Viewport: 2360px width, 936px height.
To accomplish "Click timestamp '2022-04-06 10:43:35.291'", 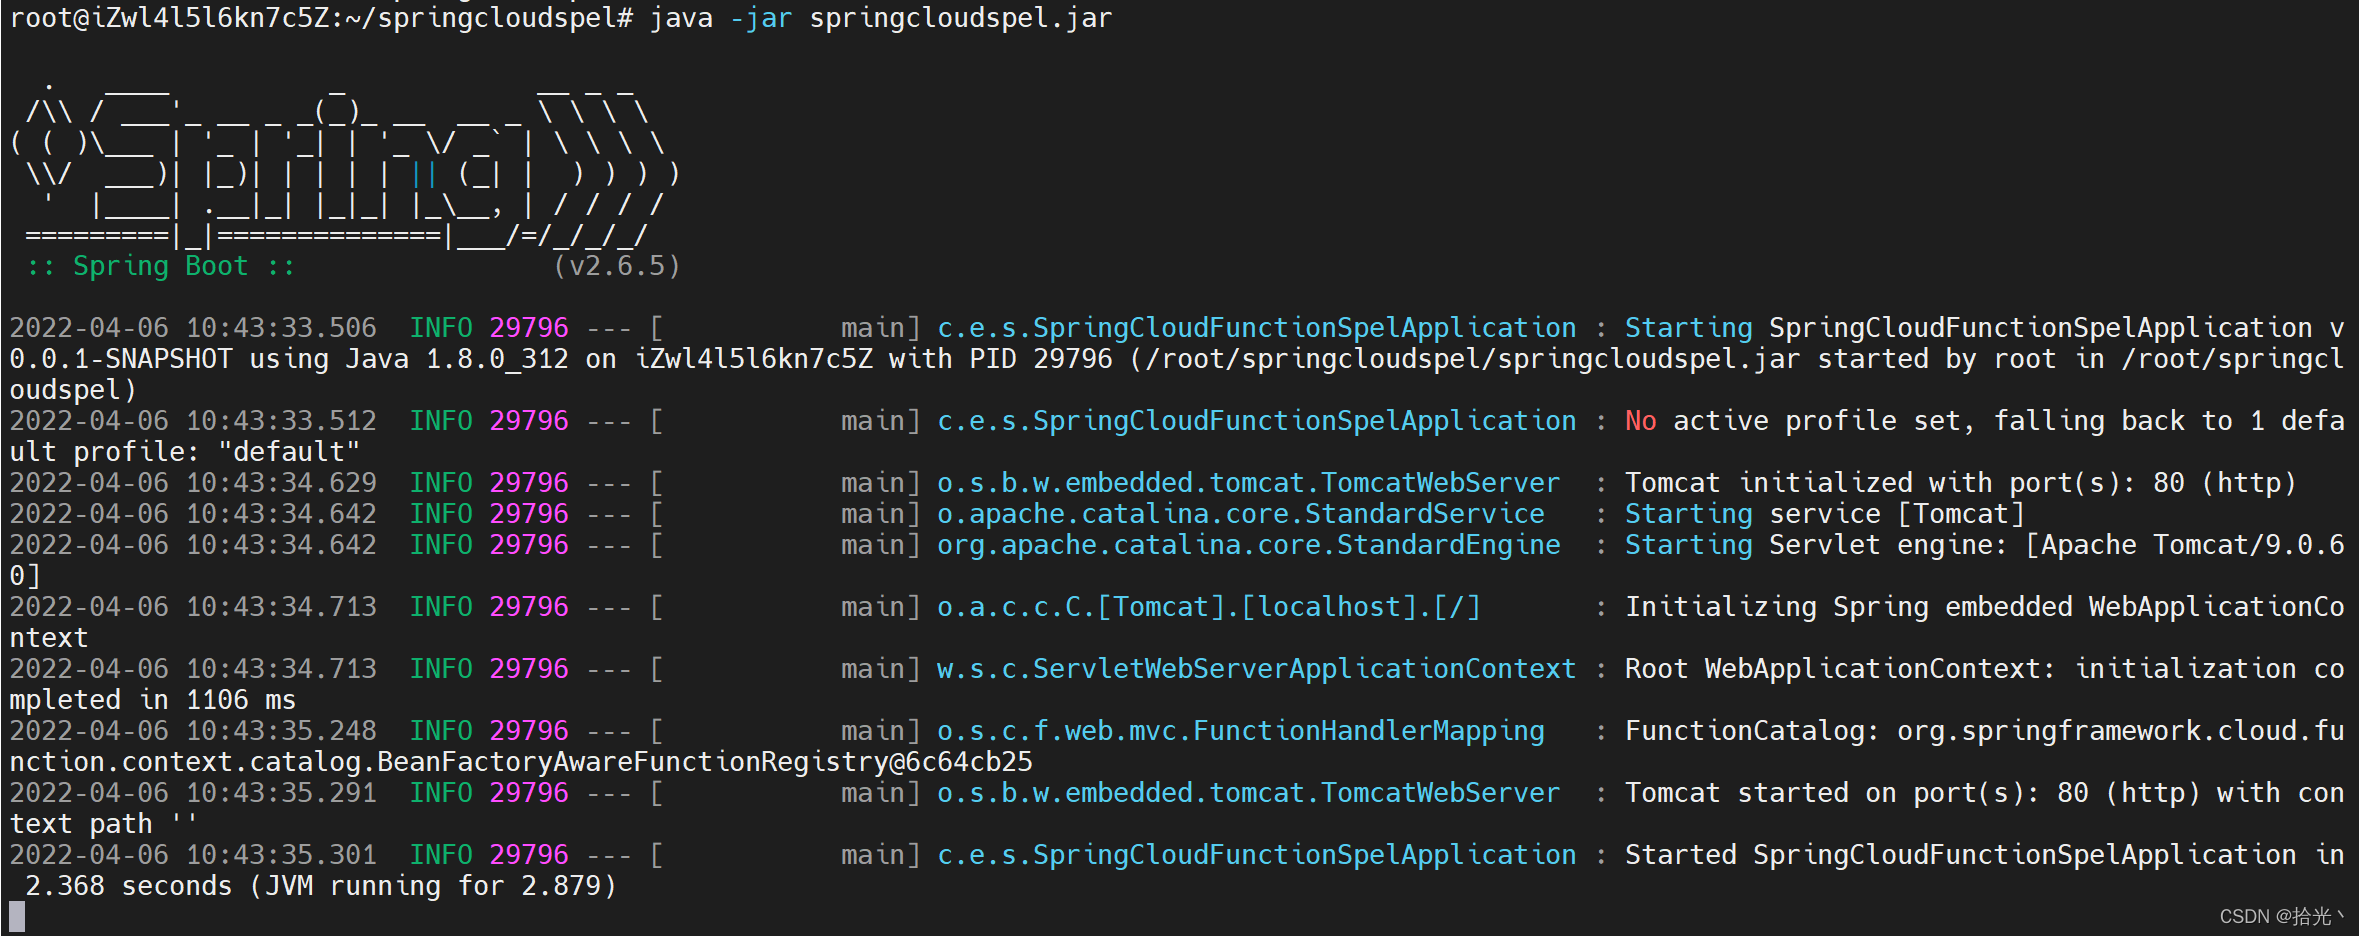I will (x=193, y=793).
